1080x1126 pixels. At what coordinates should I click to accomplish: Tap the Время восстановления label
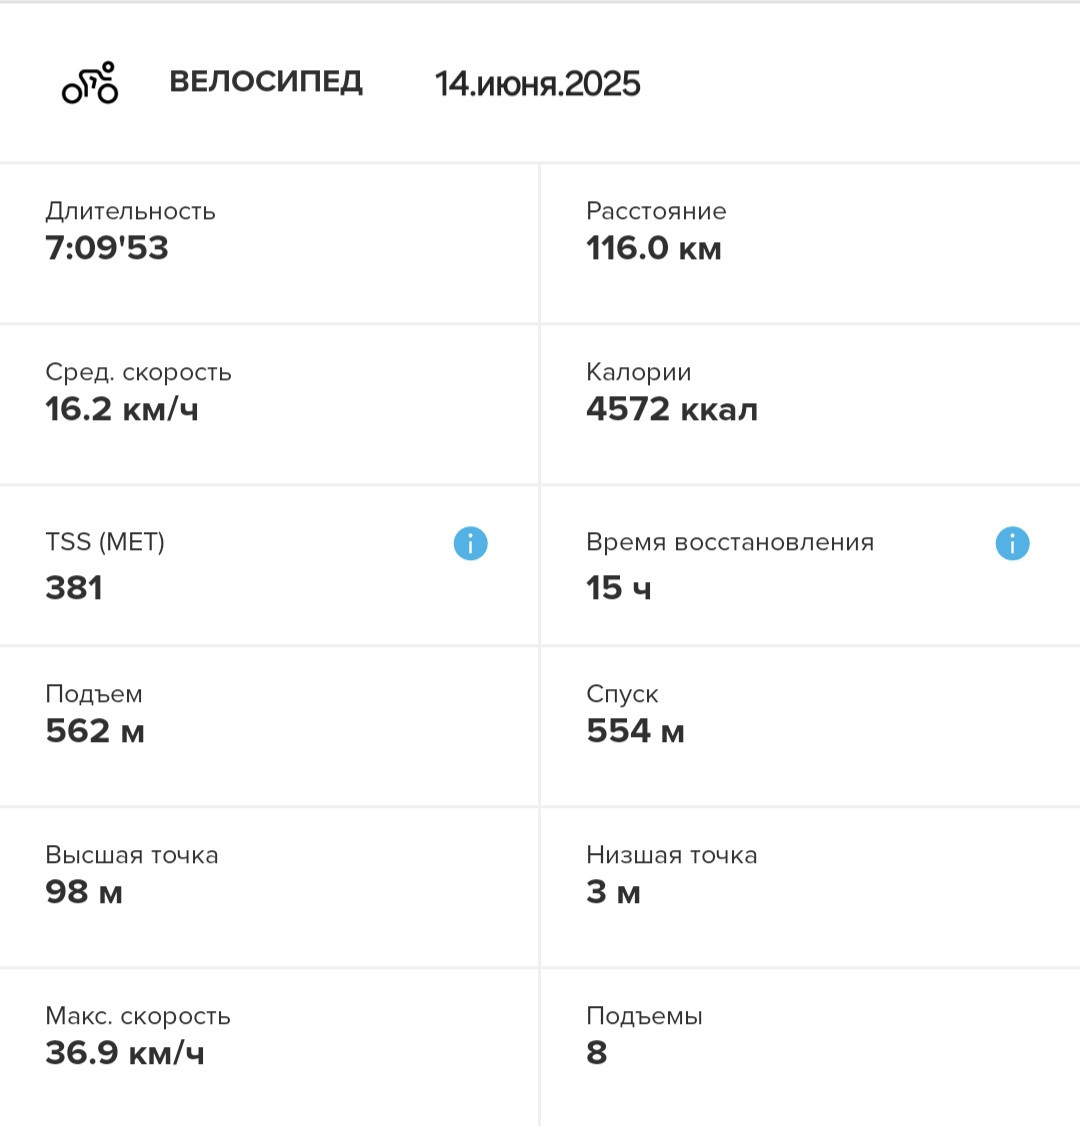pos(730,541)
